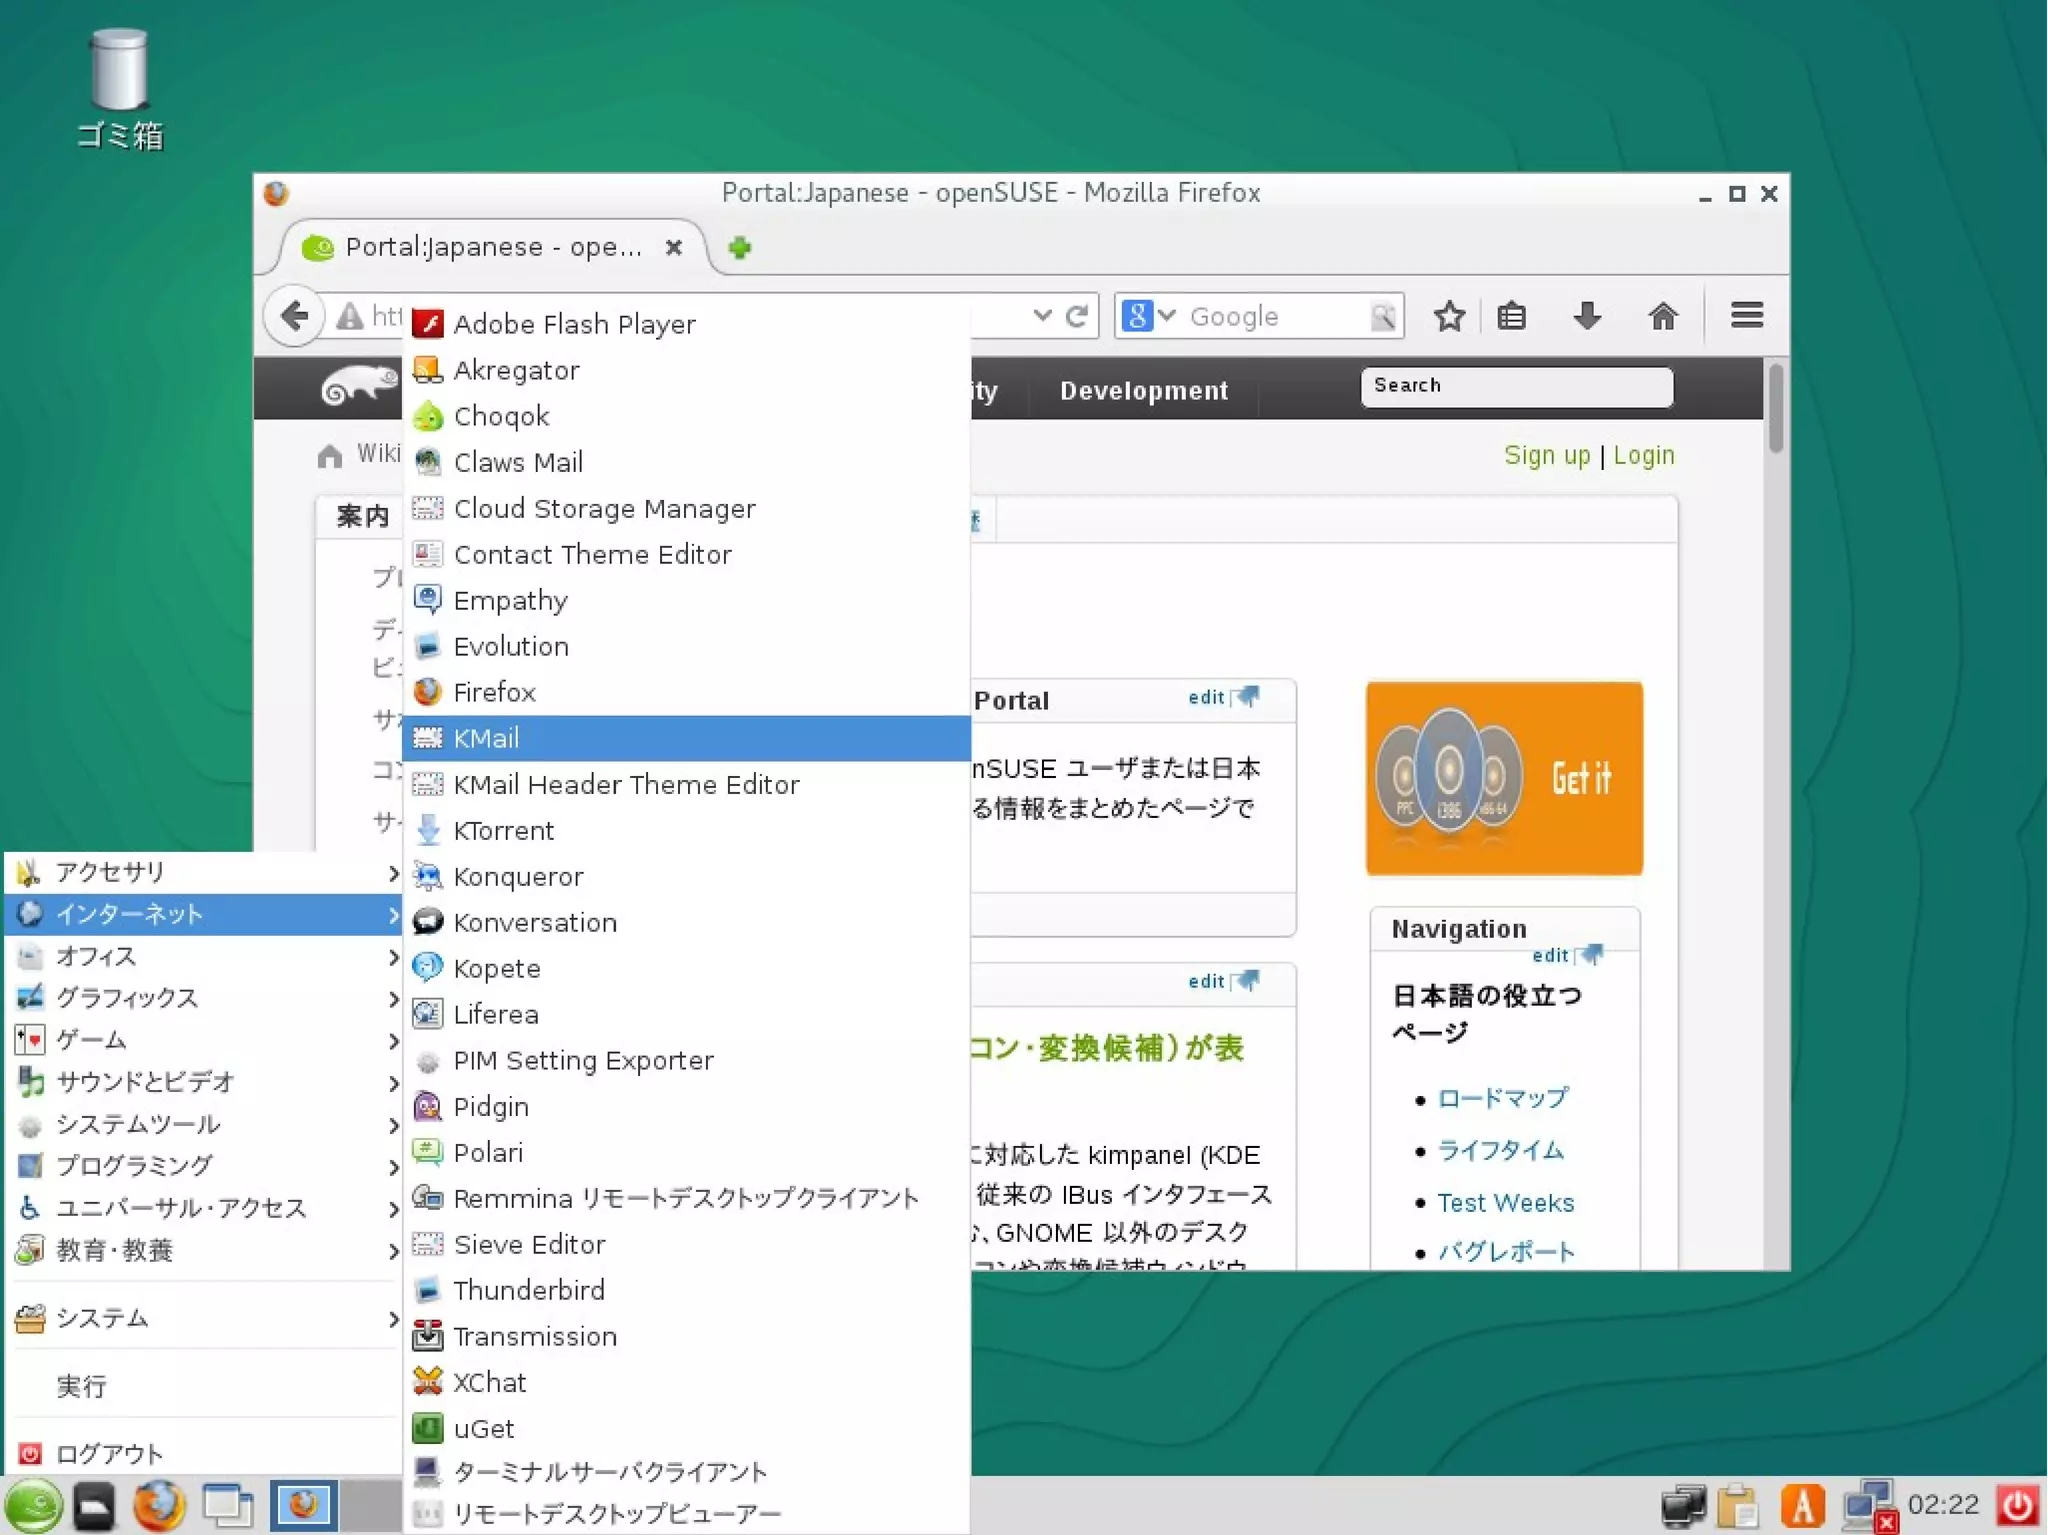Viewport: 2048px width, 1535px height.
Task: Click the power button in the panel
Action: click(2017, 1505)
